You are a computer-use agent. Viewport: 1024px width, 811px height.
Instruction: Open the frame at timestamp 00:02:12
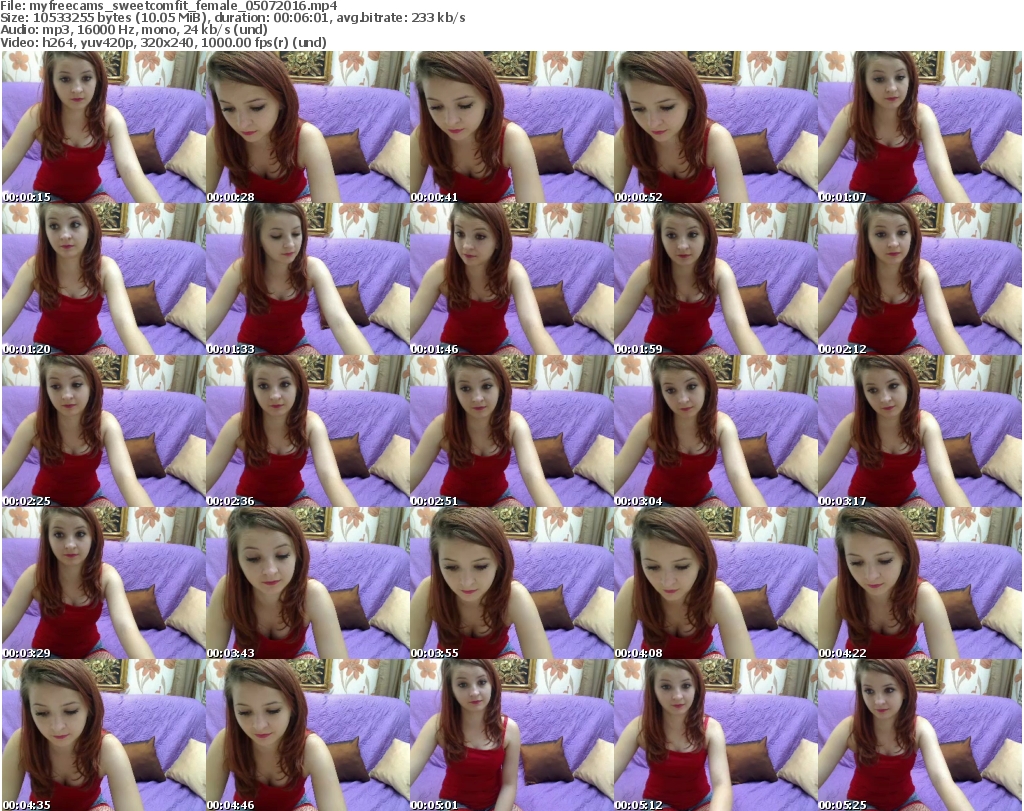[x=920, y=279]
